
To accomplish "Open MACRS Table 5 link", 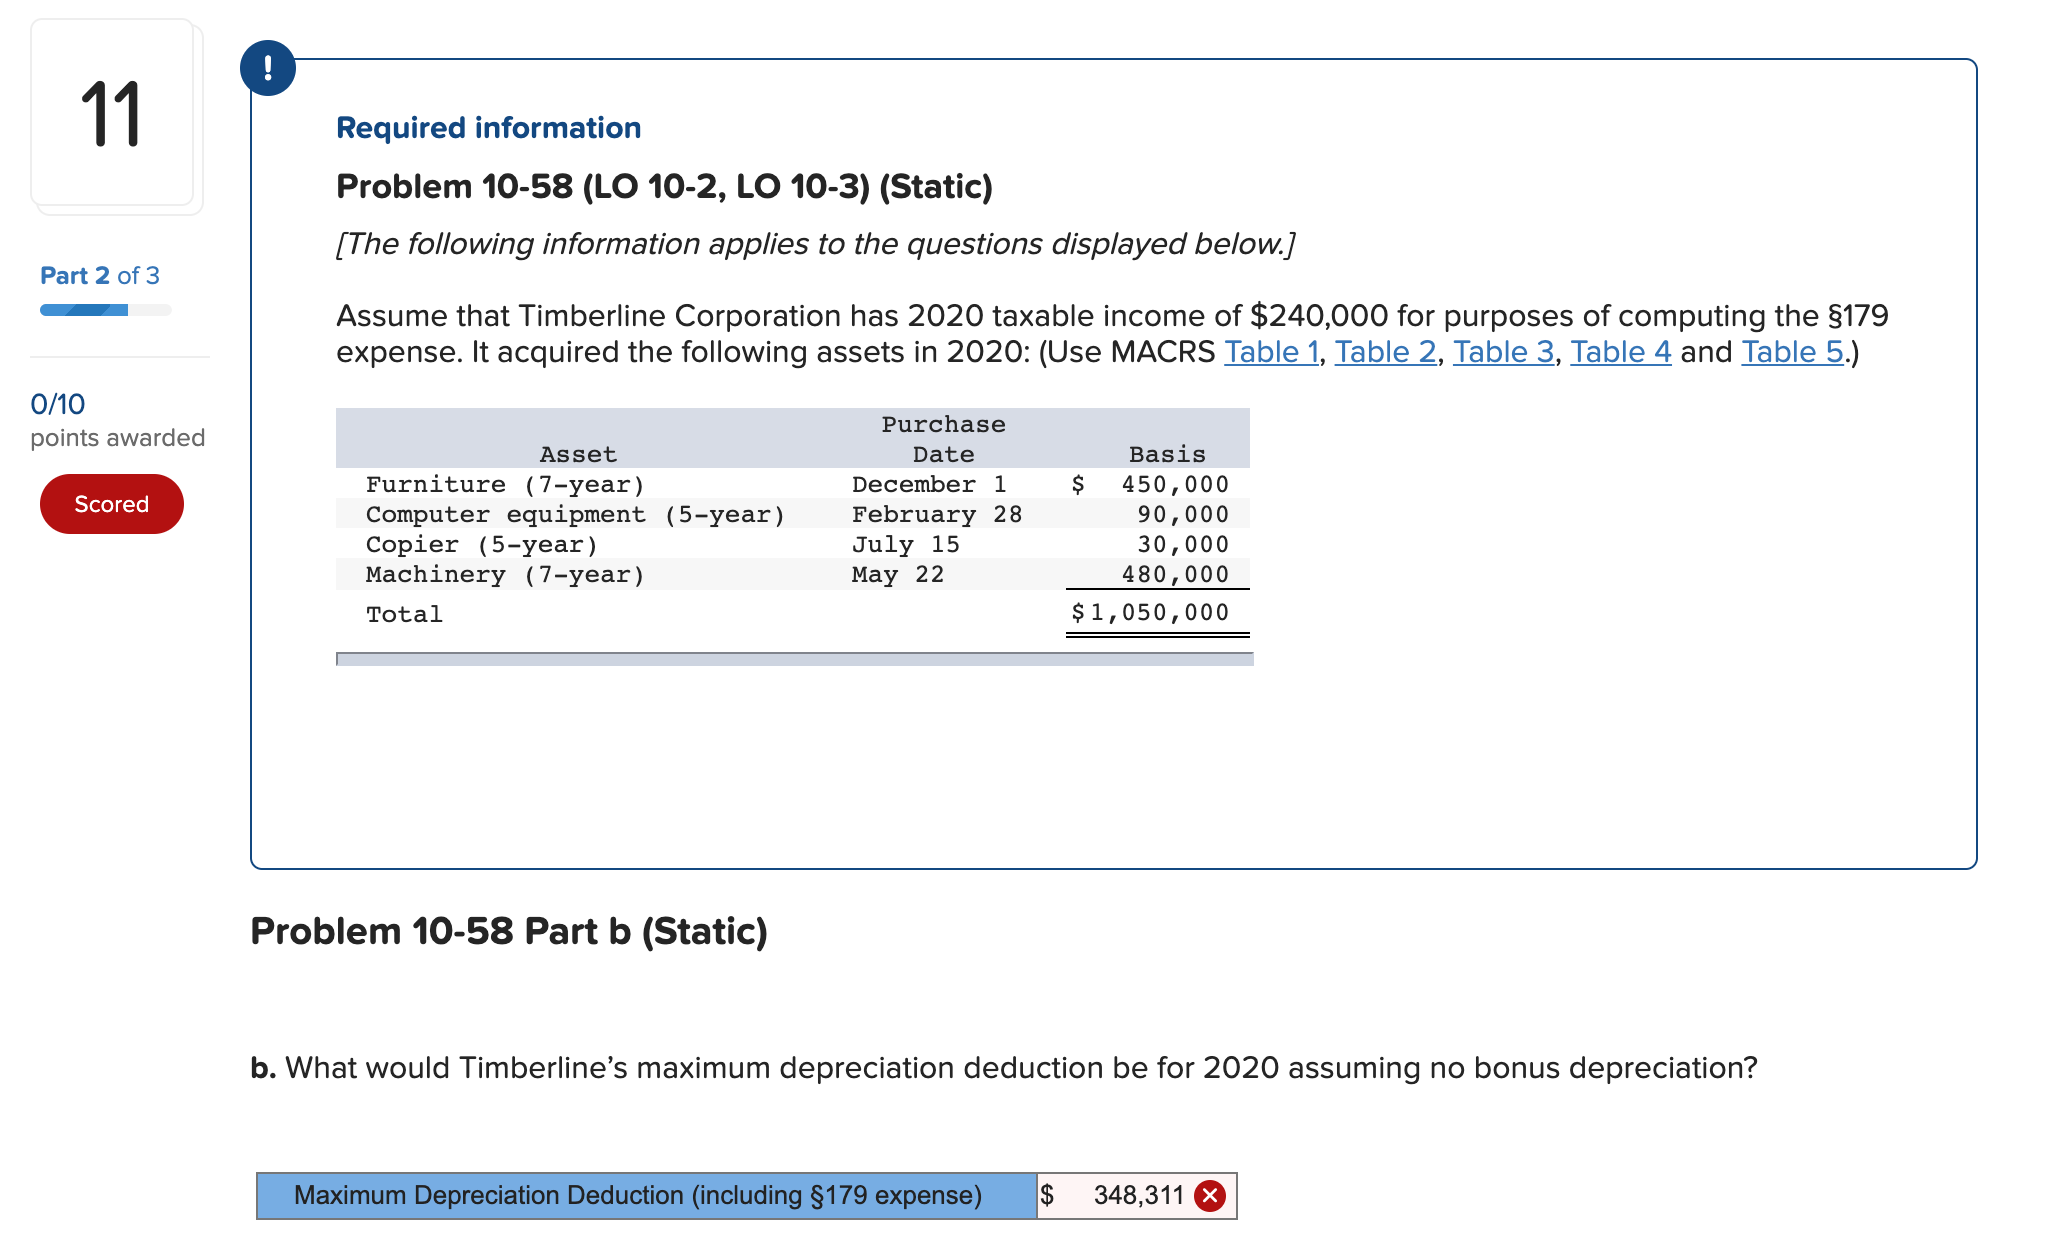I will pyautogui.click(x=1791, y=352).
